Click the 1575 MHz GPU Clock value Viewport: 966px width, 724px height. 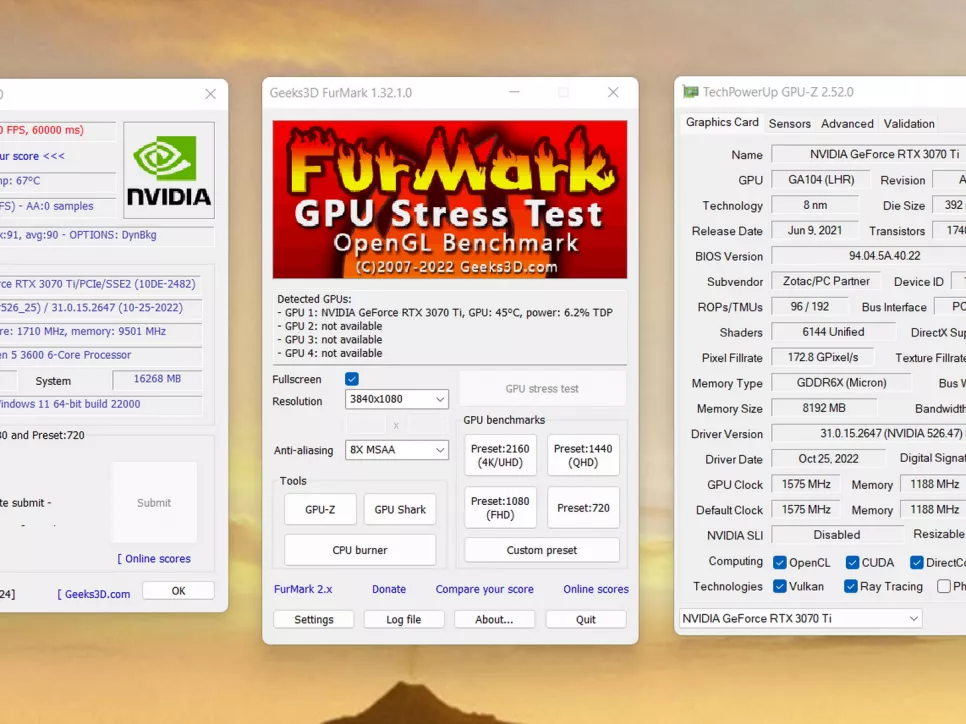806,484
